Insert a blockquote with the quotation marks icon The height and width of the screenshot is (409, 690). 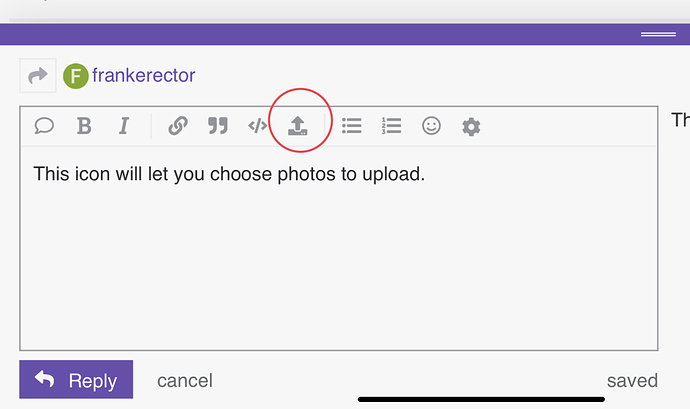click(x=217, y=126)
